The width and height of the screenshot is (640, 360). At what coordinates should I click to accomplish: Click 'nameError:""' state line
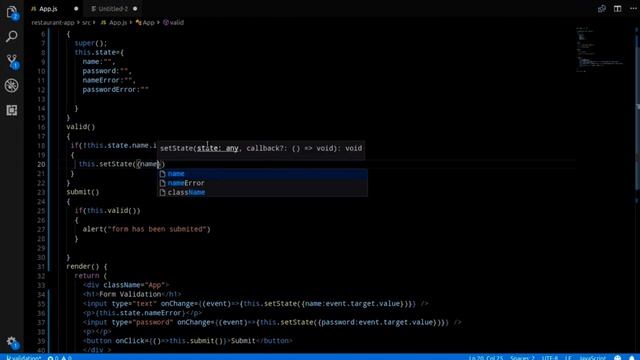coord(109,80)
